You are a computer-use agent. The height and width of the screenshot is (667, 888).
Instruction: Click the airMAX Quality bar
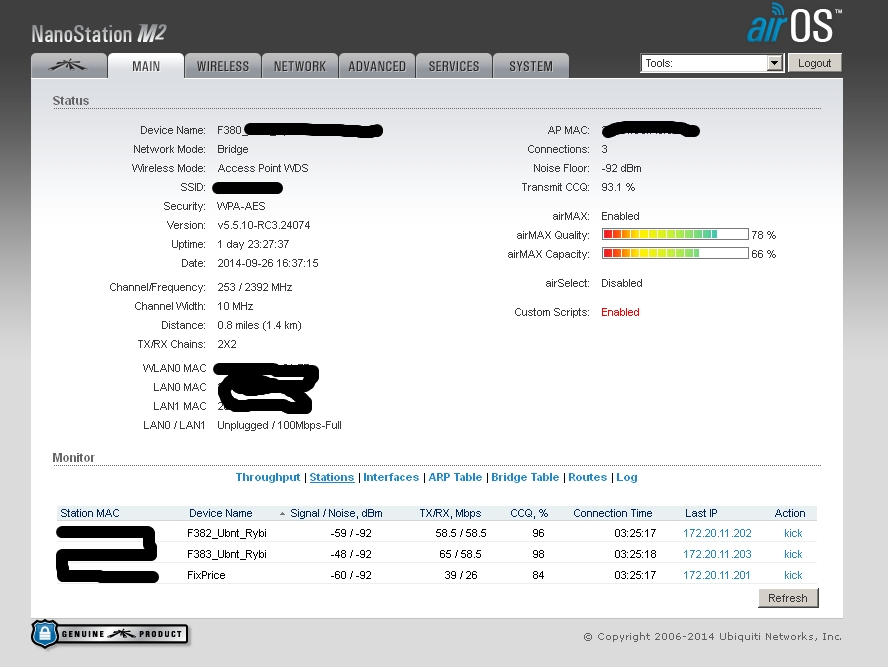coord(675,234)
